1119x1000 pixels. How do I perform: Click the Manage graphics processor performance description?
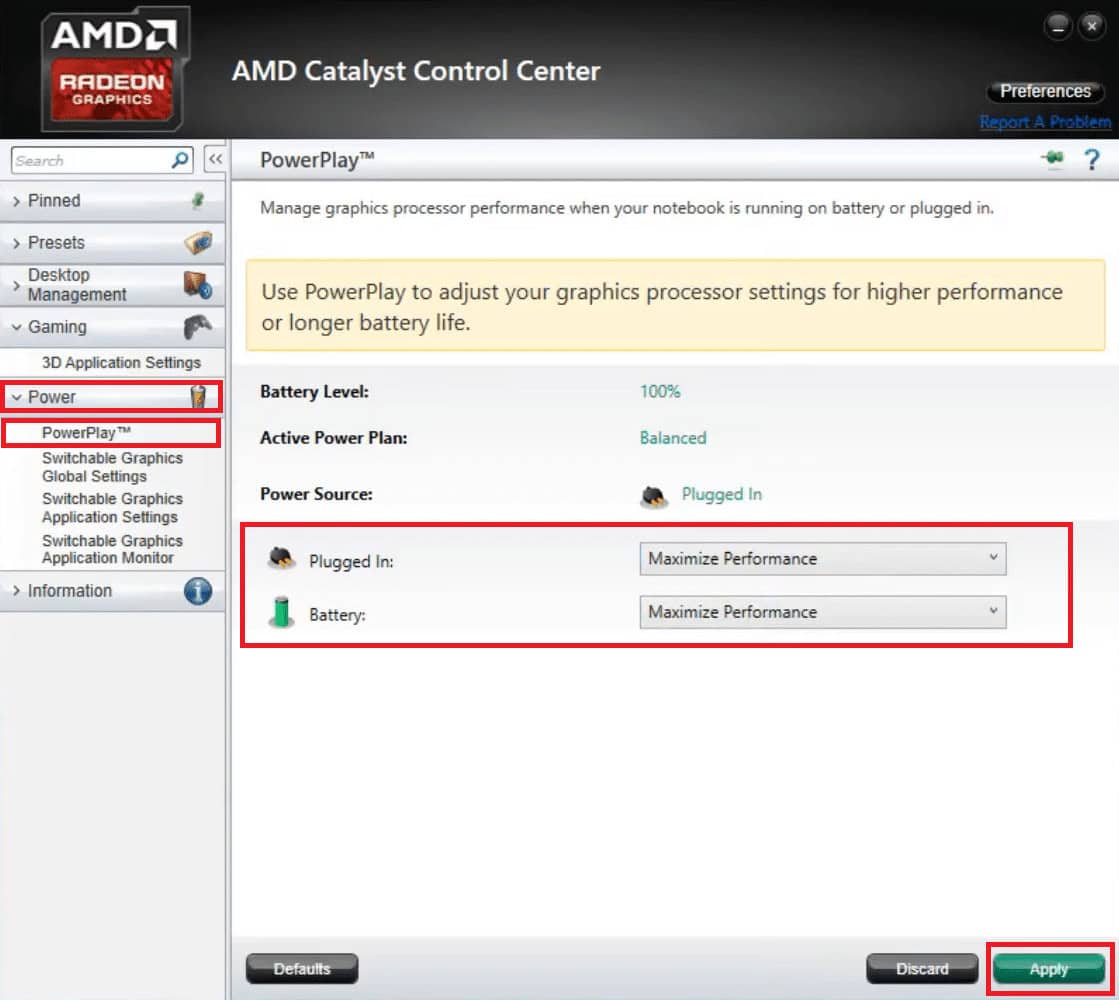click(x=626, y=208)
